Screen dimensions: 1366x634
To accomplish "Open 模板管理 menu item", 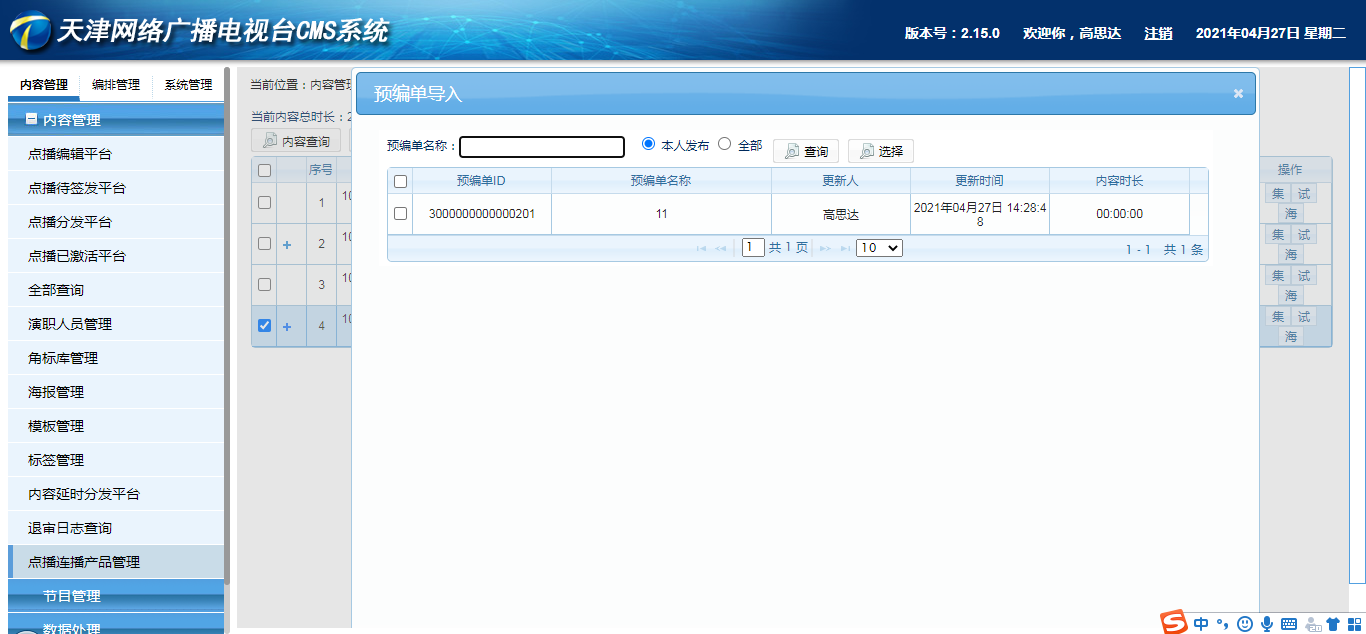I will click(116, 426).
